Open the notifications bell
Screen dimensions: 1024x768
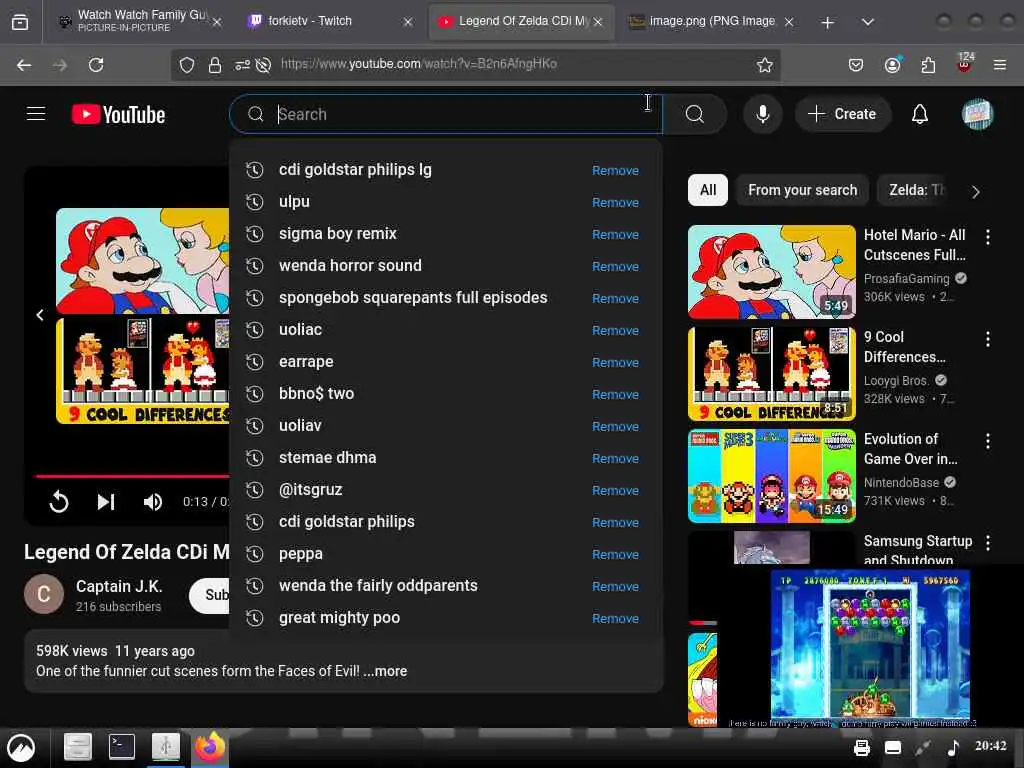pos(920,114)
